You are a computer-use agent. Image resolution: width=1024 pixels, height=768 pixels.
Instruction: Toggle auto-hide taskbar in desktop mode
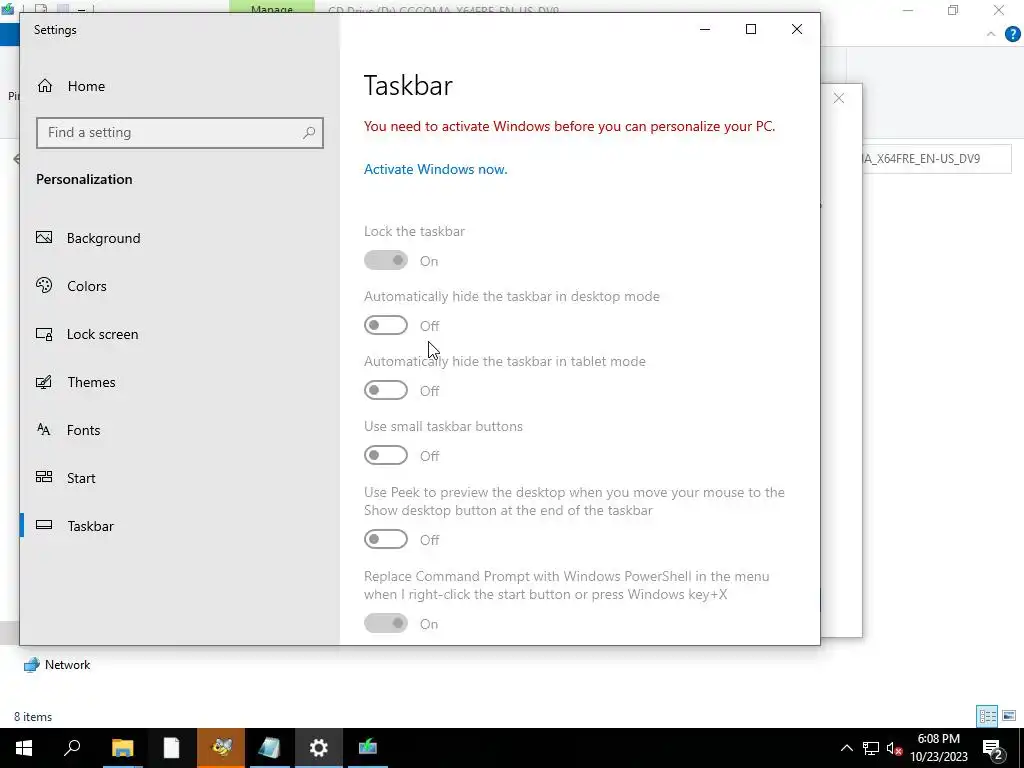(386, 325)
